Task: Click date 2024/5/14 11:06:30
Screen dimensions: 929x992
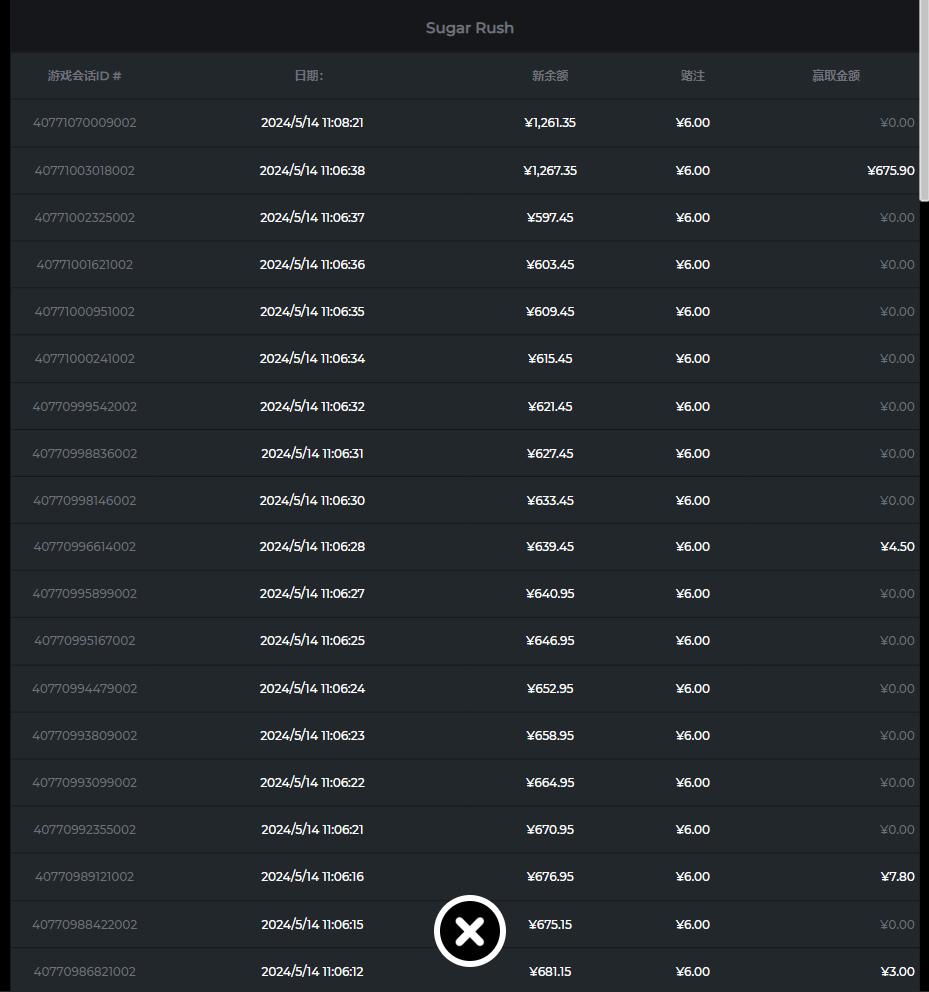Action: coord(312,500)
